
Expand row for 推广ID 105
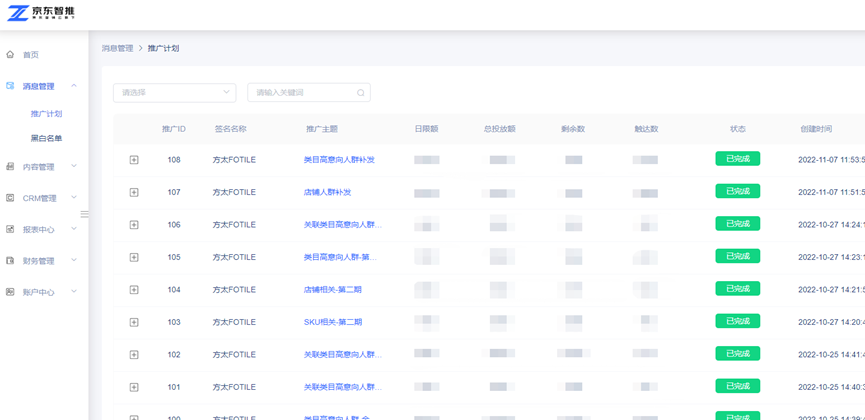coord(134,257)
